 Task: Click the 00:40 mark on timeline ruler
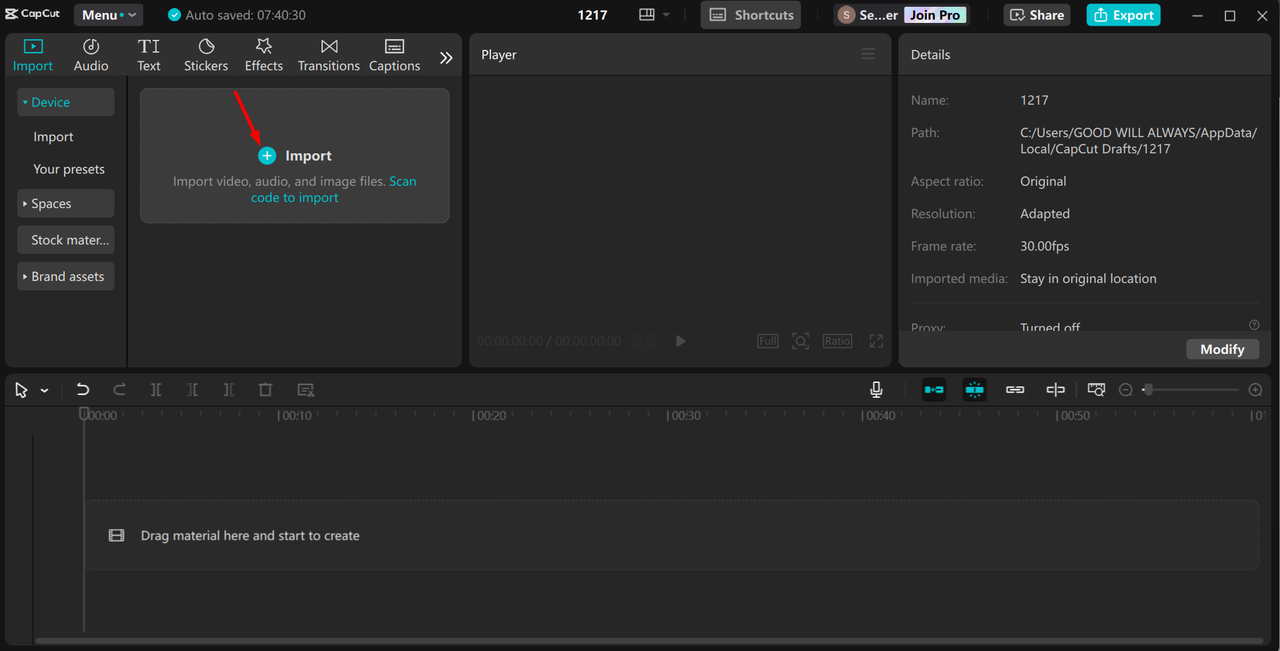880,415
